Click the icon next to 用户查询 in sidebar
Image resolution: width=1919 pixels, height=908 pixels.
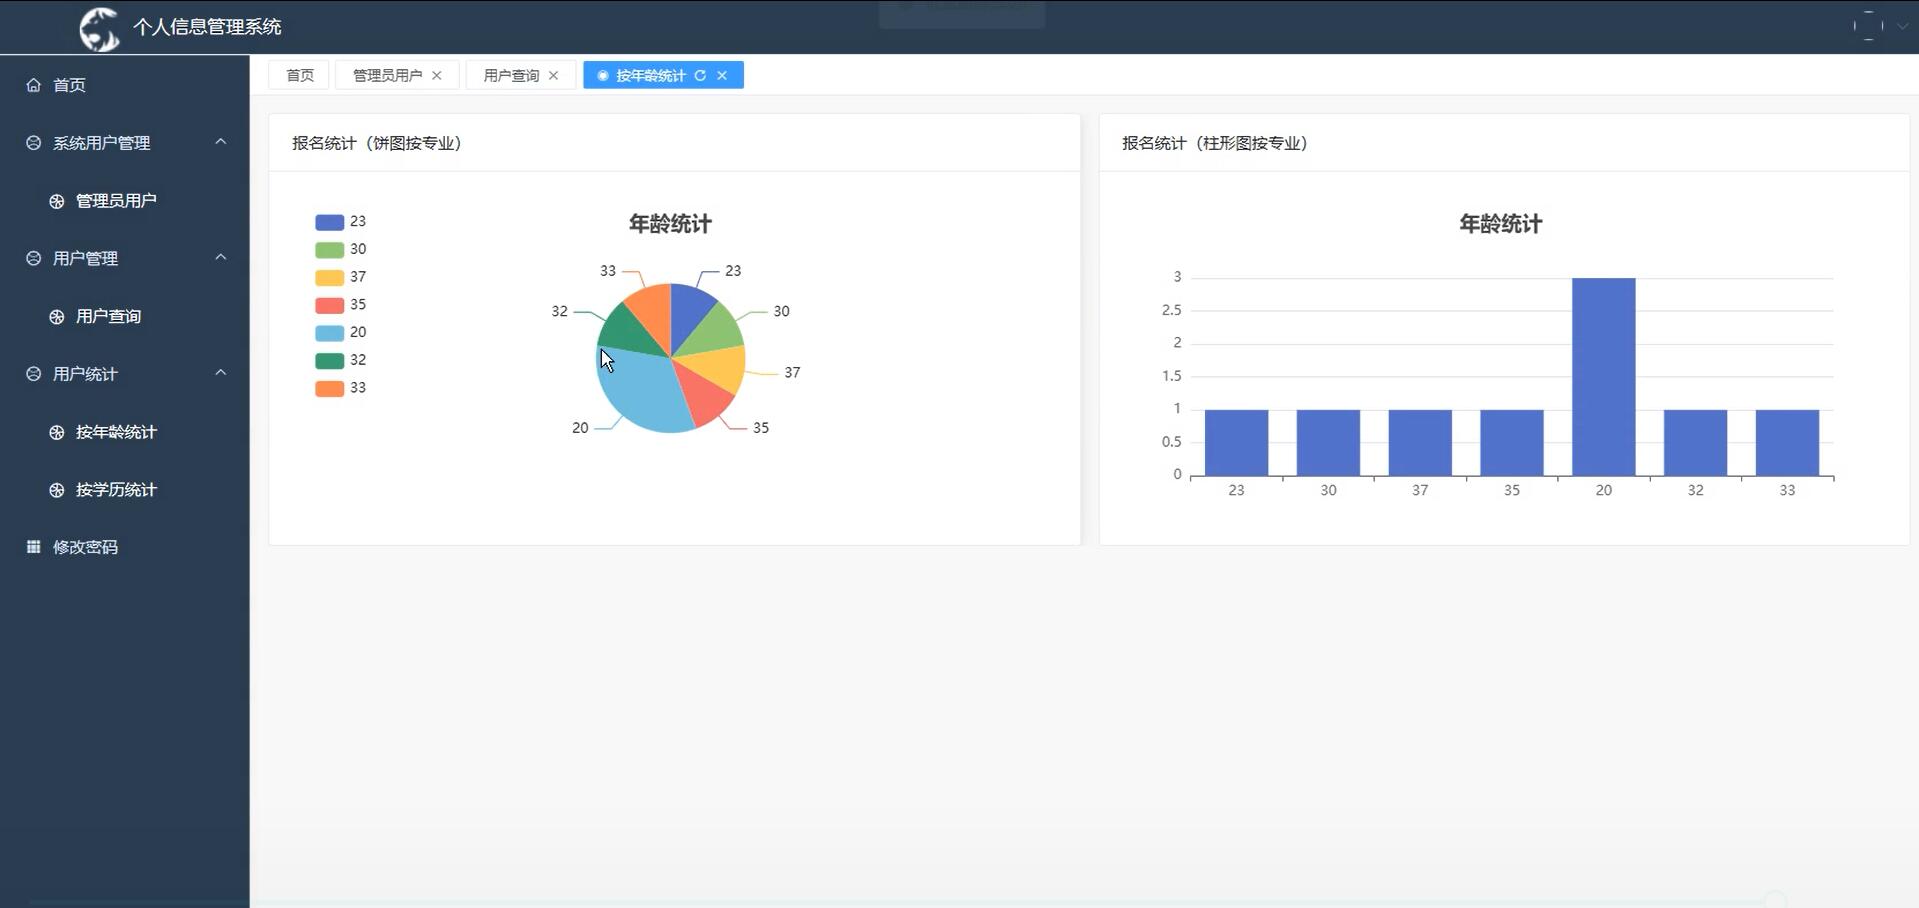tap(57, 316)
